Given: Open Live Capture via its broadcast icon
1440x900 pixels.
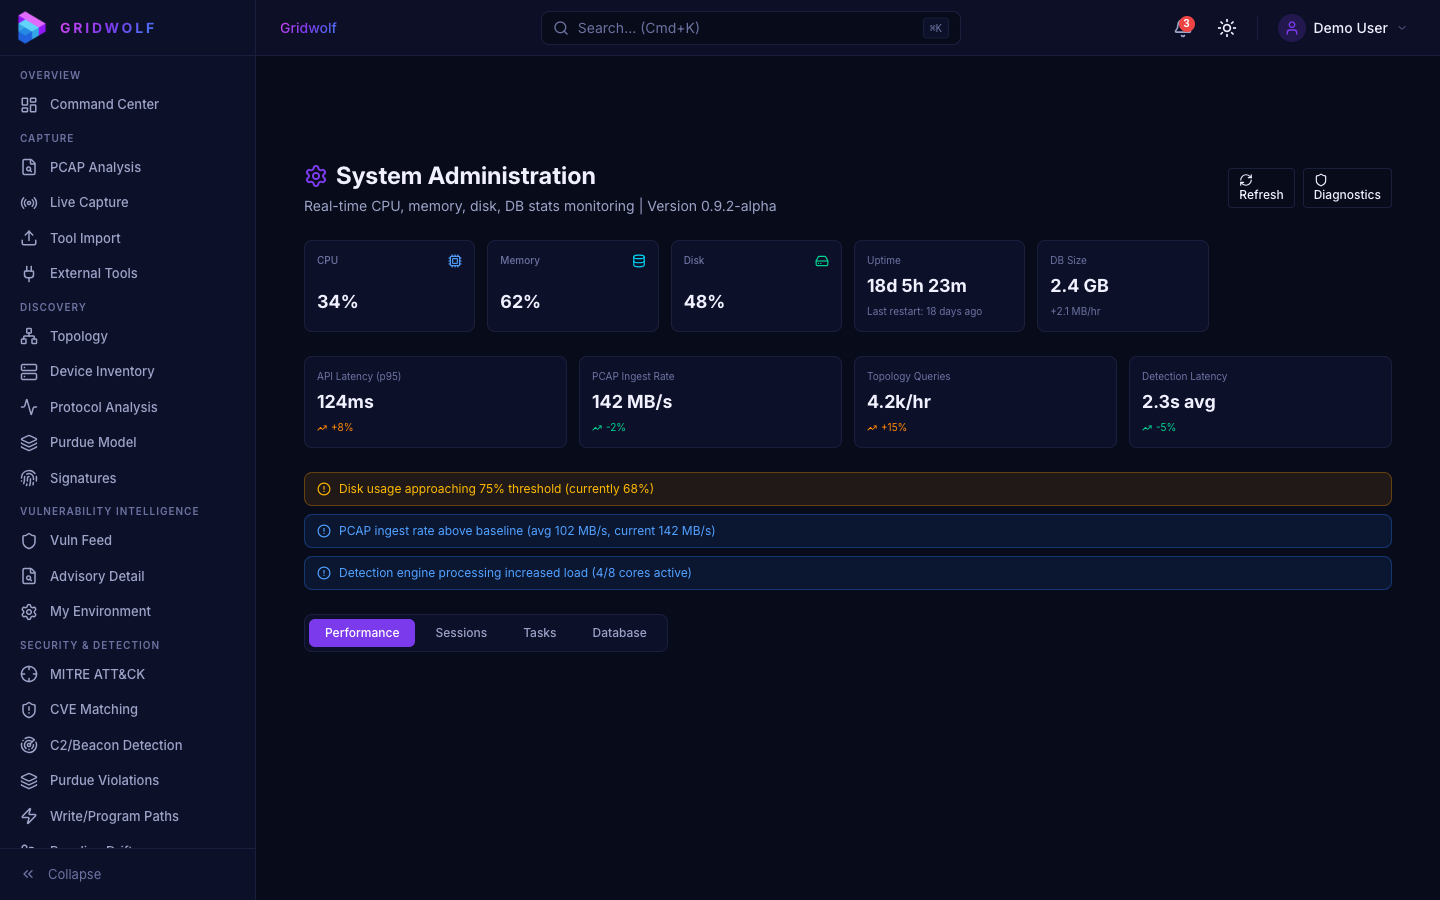Looking at the screenshot, I should 29,202.
